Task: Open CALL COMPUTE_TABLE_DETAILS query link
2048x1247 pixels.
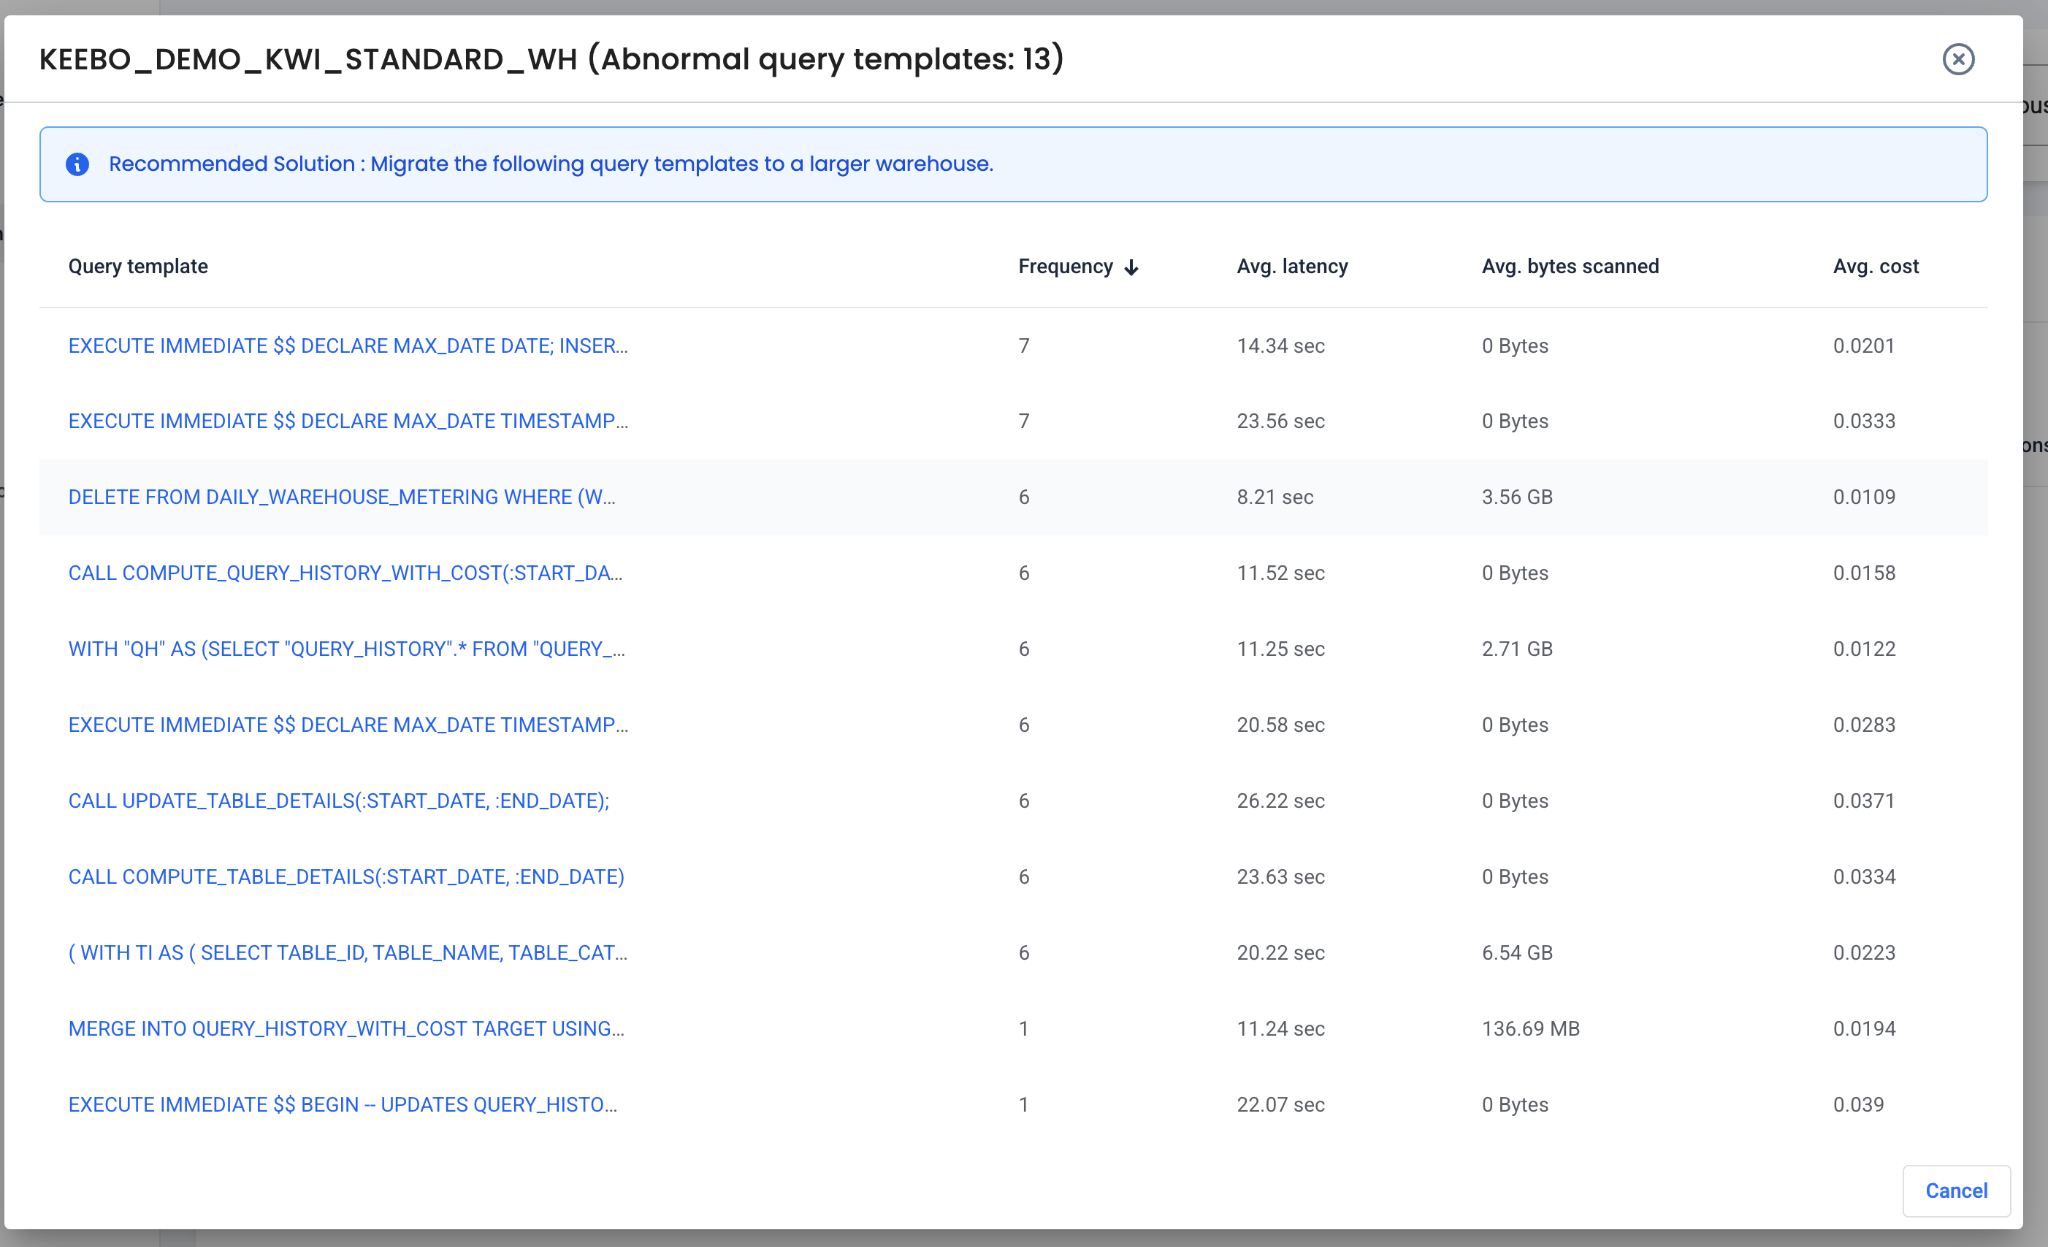Action: (346, 877)
